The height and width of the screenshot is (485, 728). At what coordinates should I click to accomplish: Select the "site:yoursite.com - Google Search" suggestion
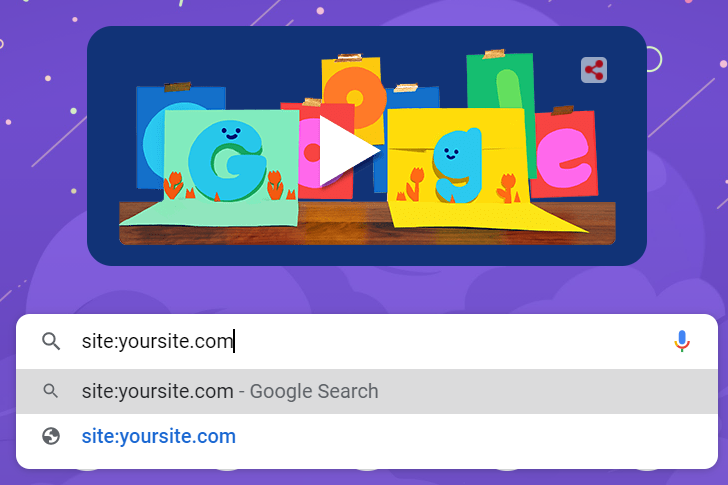367,391
